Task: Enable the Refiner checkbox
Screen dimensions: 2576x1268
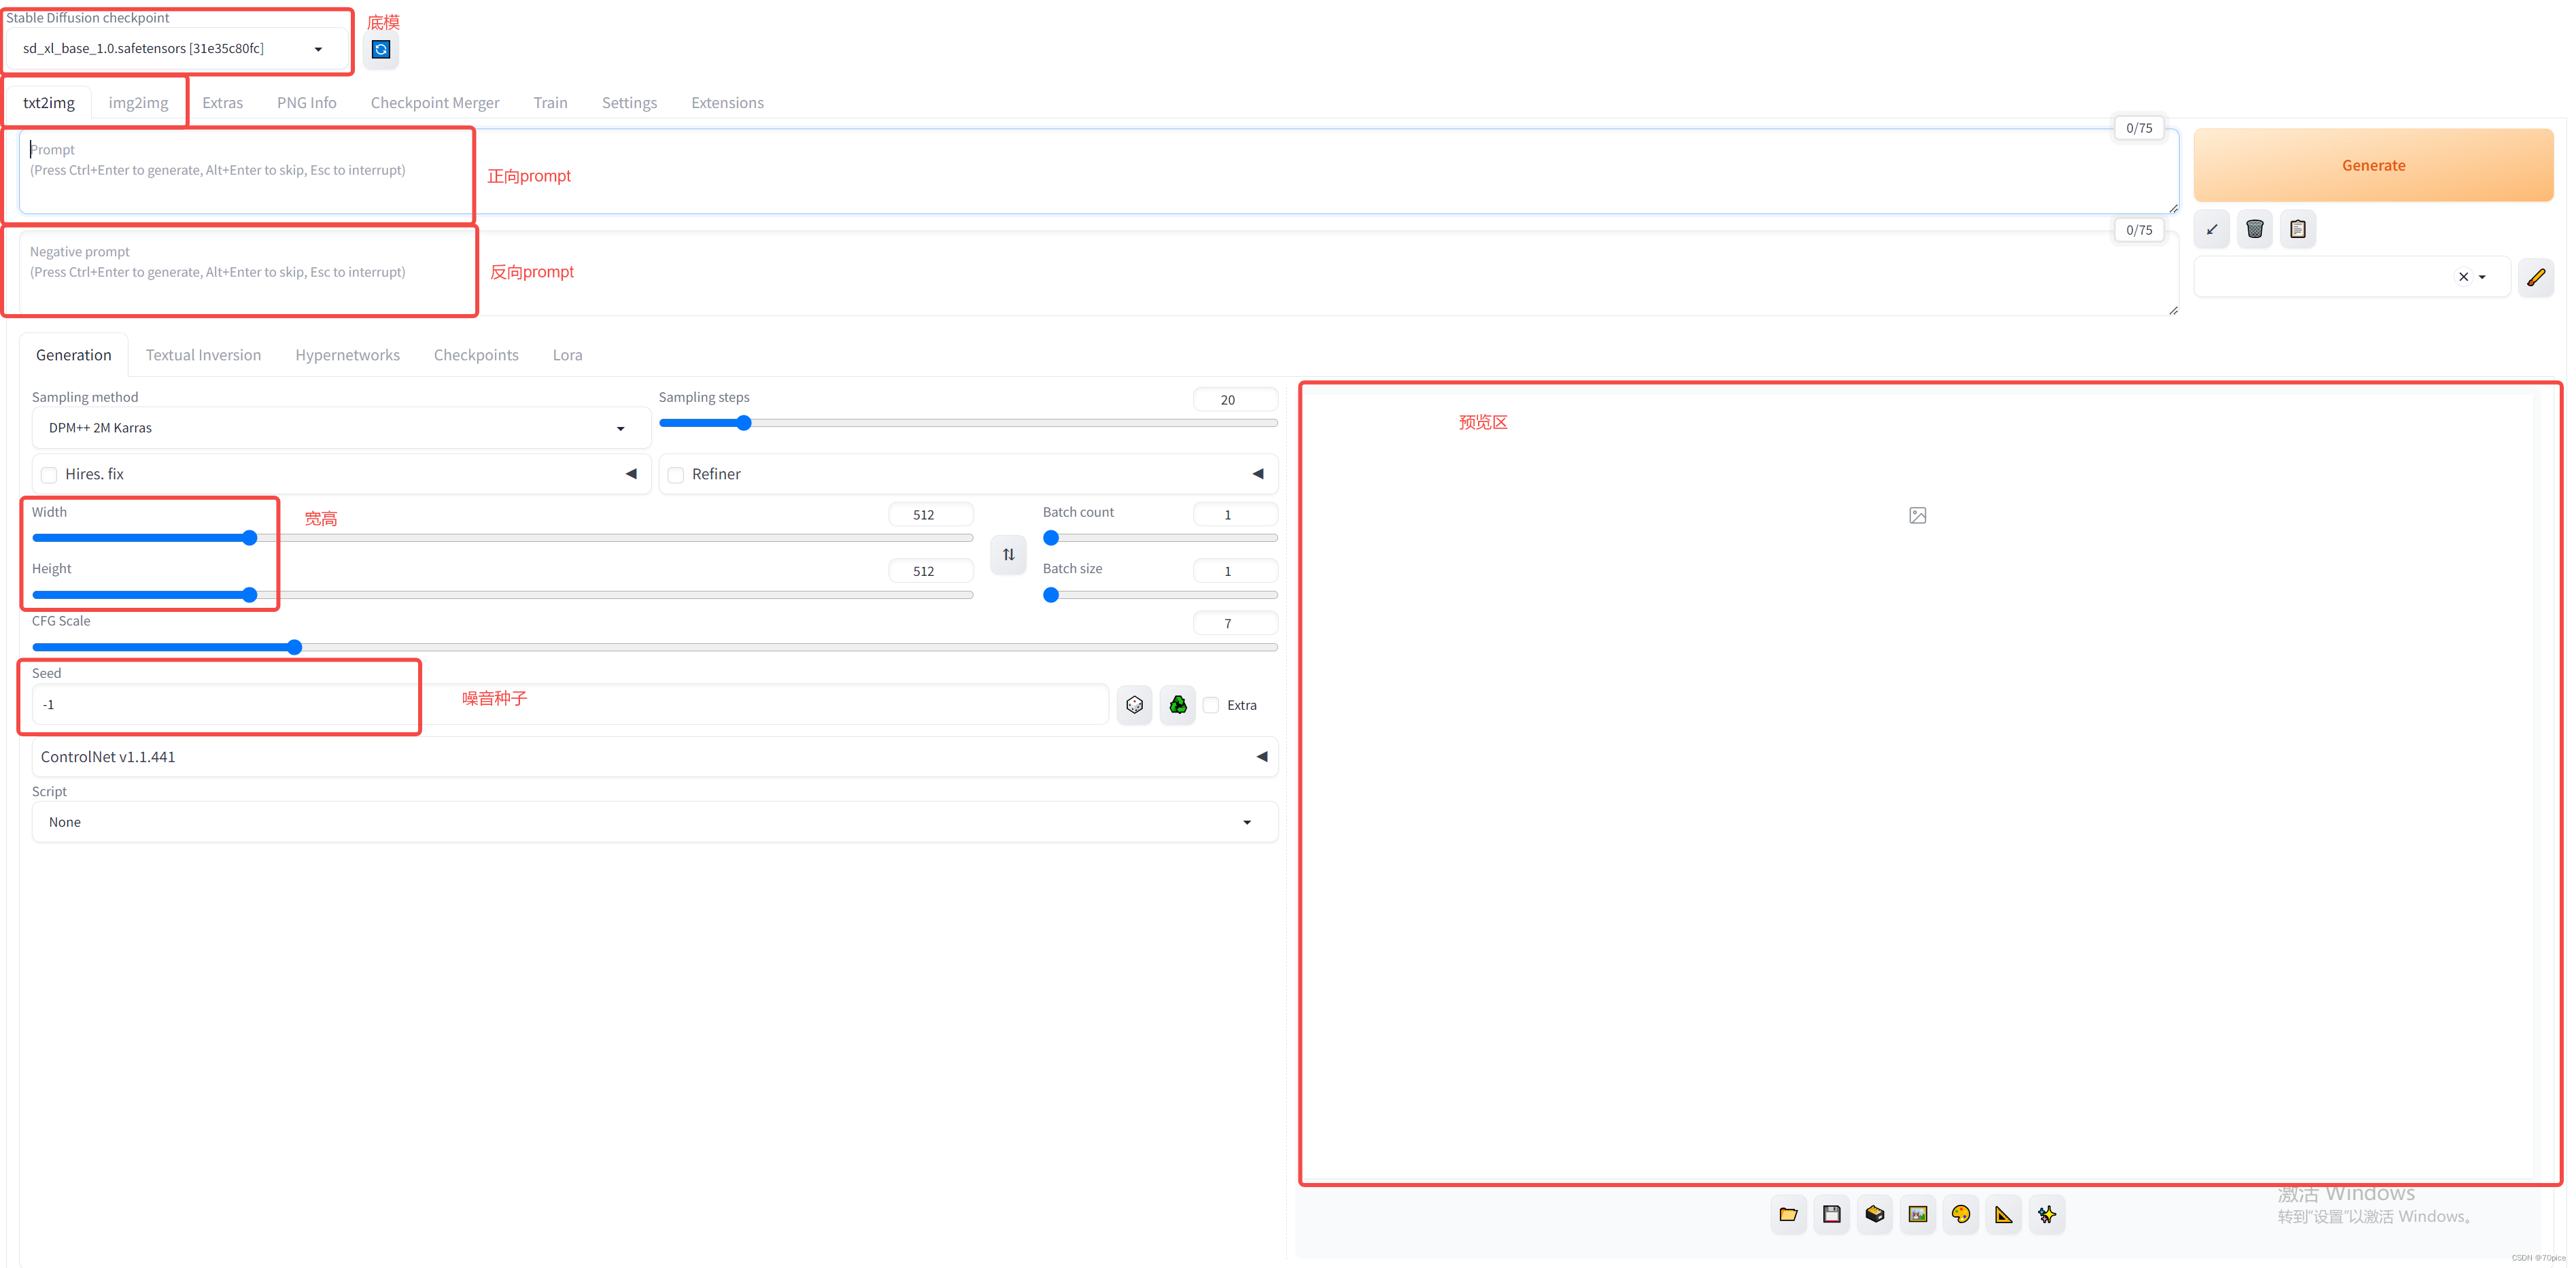Action: click(x=676, y=474)
